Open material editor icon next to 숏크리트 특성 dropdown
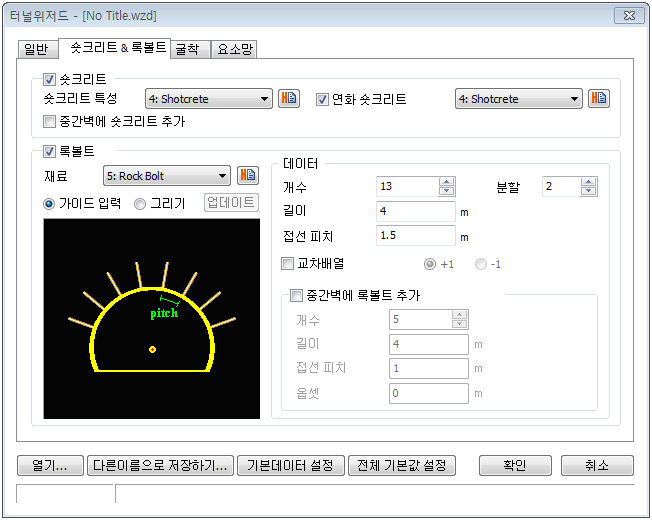Viewport: 652px width, 520px height. click(x=289, y=99)
